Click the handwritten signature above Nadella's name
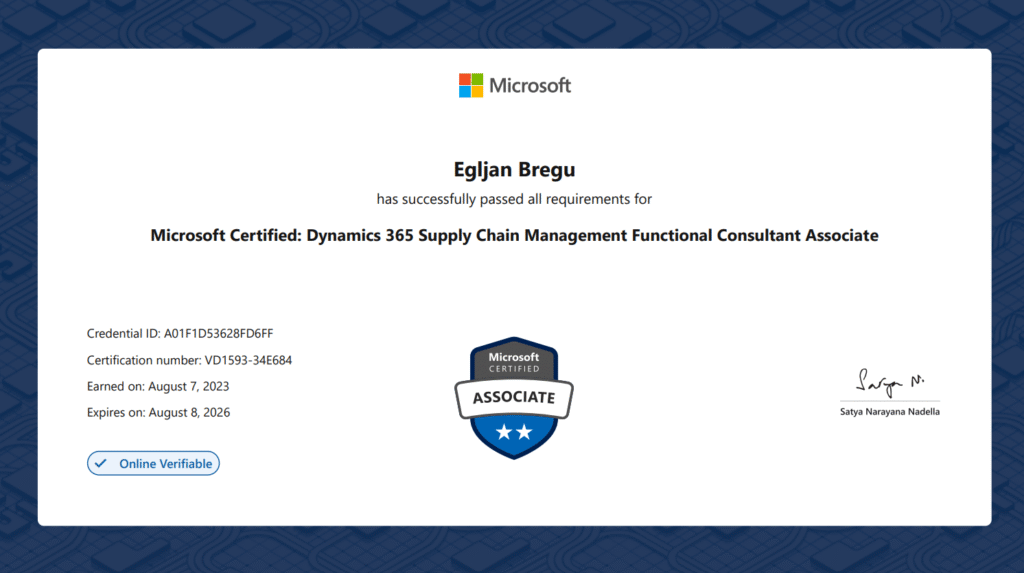The image size is (1024, 573). coord(890,382)
